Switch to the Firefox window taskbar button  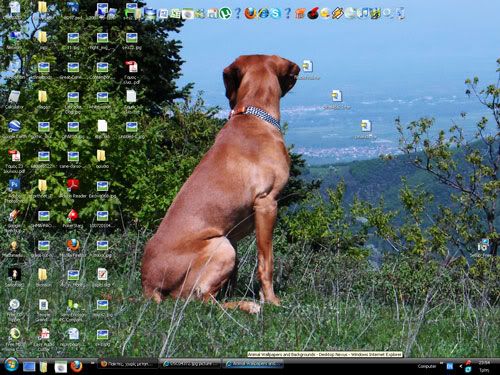128,364
